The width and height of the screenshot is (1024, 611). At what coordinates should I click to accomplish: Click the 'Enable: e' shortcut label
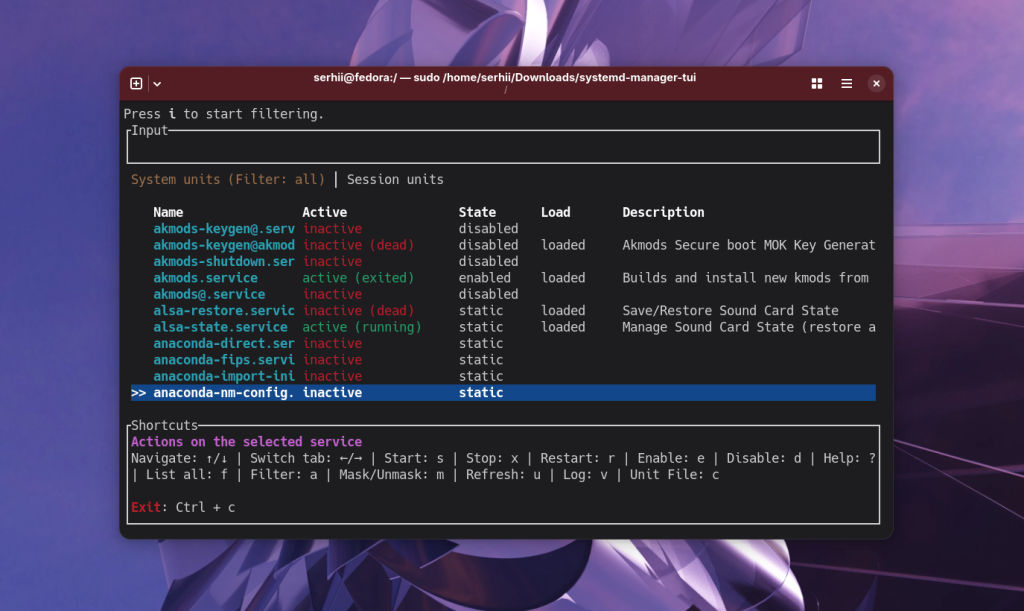(x=671, y=458)
